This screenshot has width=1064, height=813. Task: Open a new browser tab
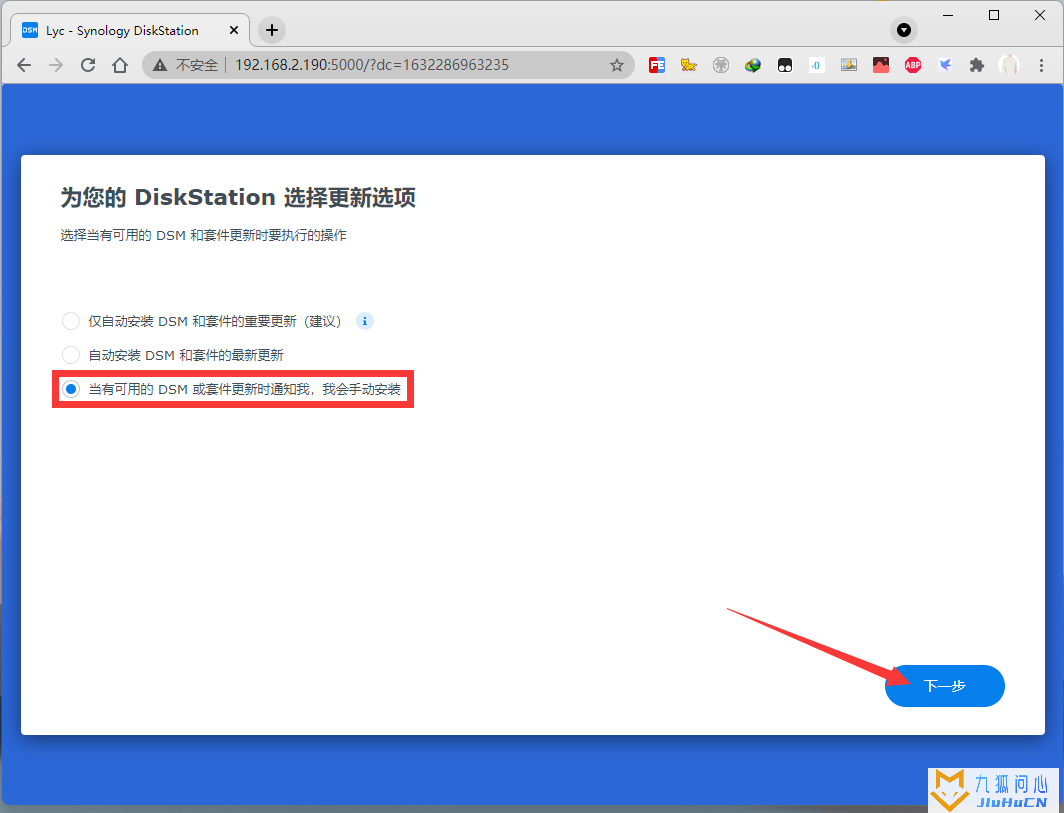tap(271, 30)
